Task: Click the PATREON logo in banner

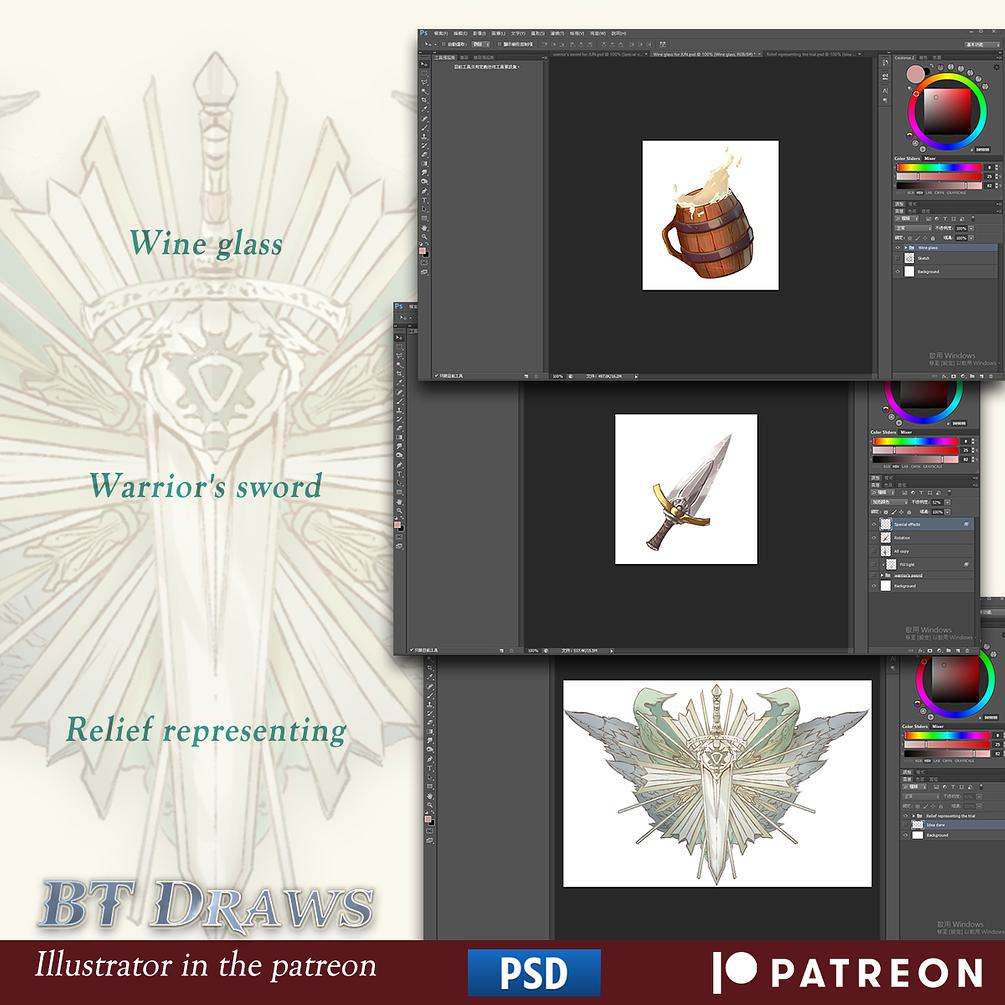Action: coord(847,972)
